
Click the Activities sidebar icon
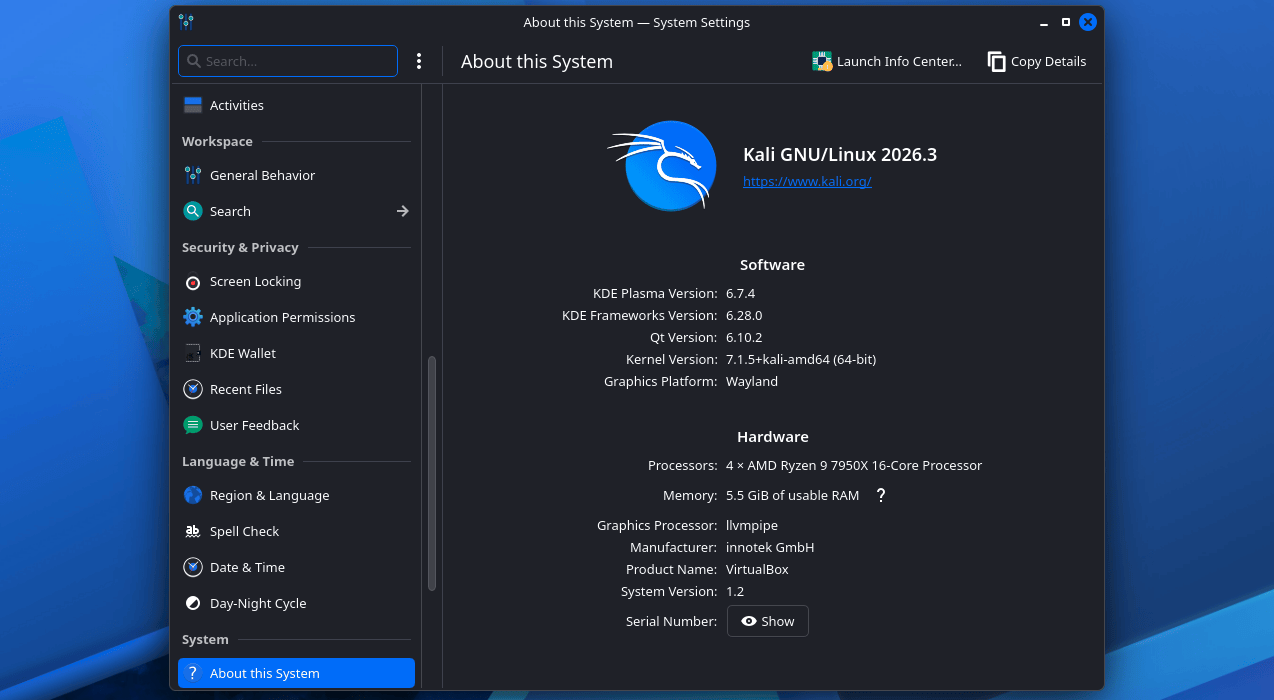[193, 105]
